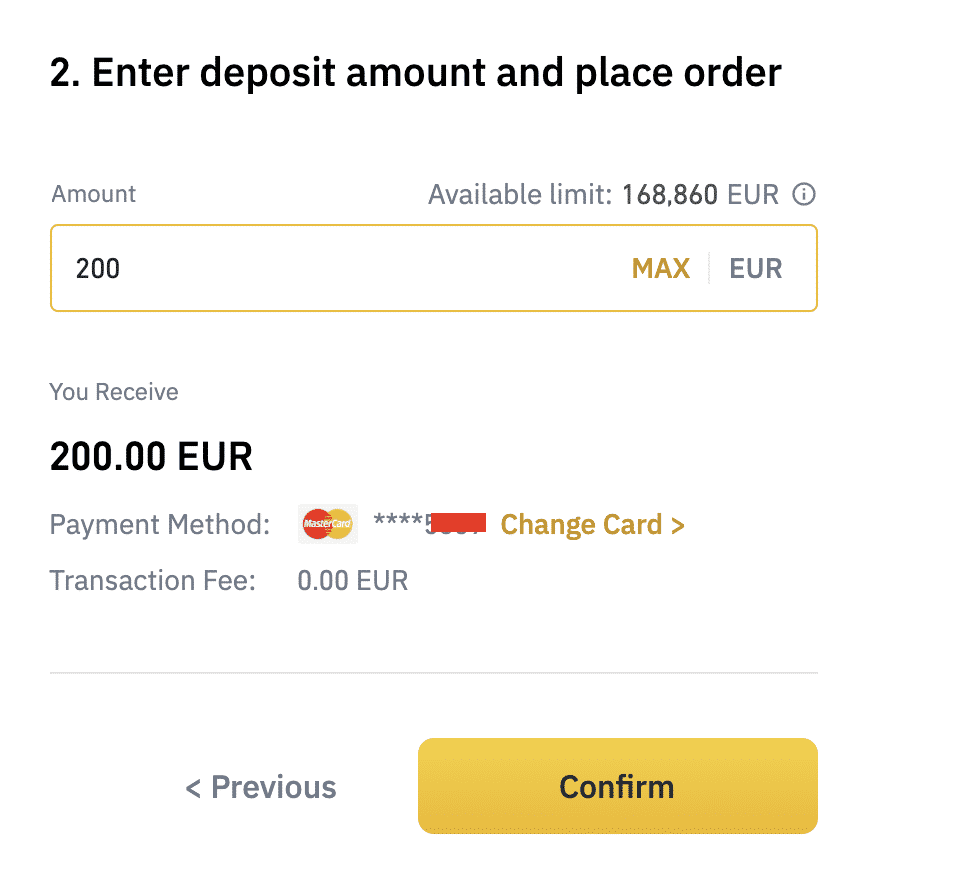Image resolution: width=968 pixels, height=892 pixels.
Task: Click the arrow after Change Card
Action: [x=678, y=526]
